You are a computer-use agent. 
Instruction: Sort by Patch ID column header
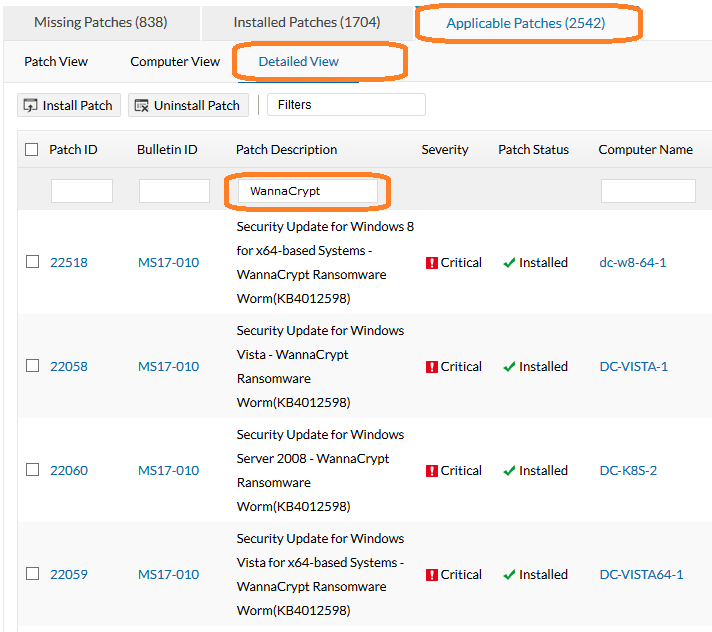[x=73, y=149]
